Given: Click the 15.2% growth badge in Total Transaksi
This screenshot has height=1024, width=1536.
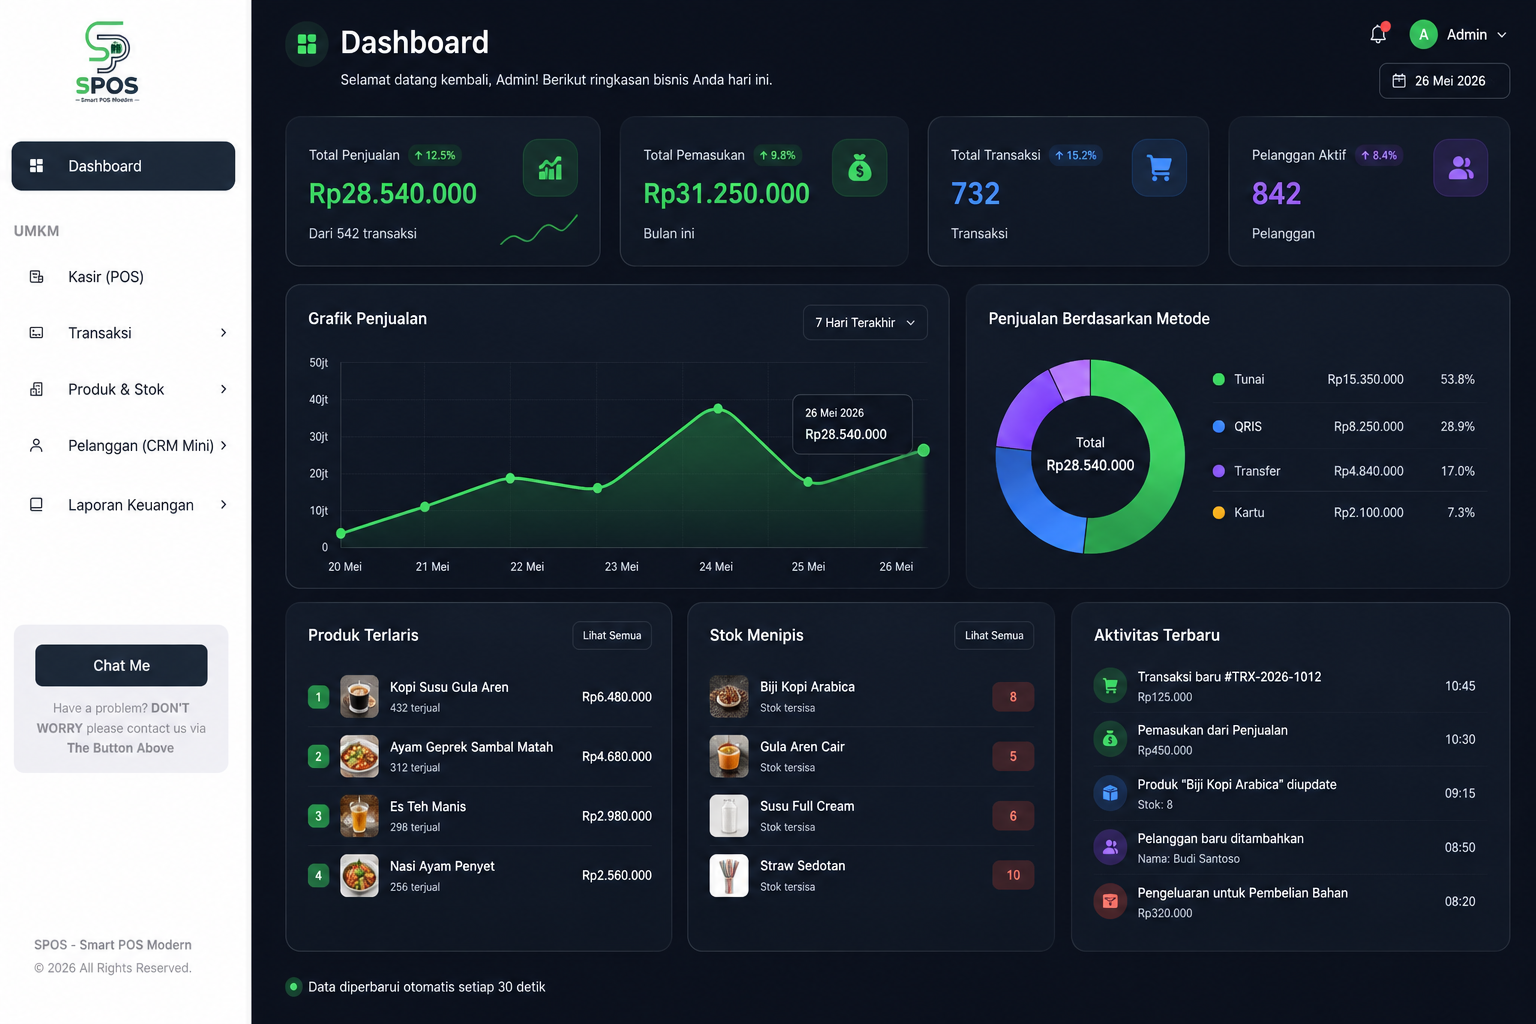Looking at the screenshot, I should (1076, 155).
